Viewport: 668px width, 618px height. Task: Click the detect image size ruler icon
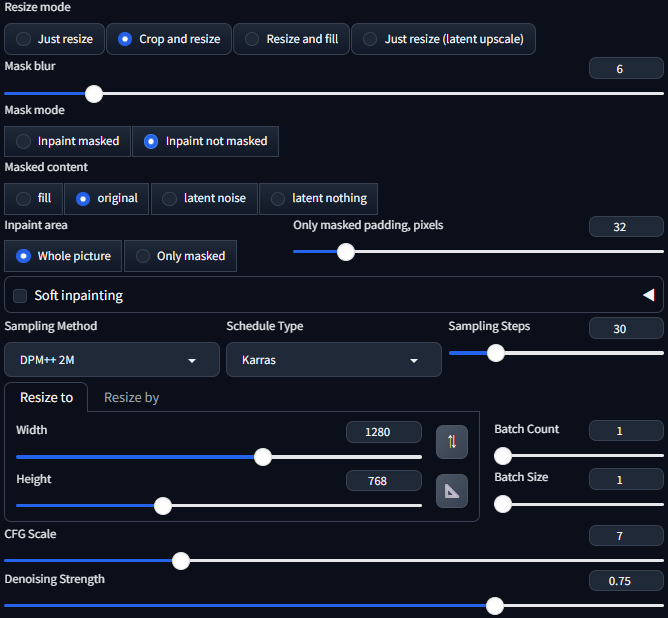[x=451, y=491]
